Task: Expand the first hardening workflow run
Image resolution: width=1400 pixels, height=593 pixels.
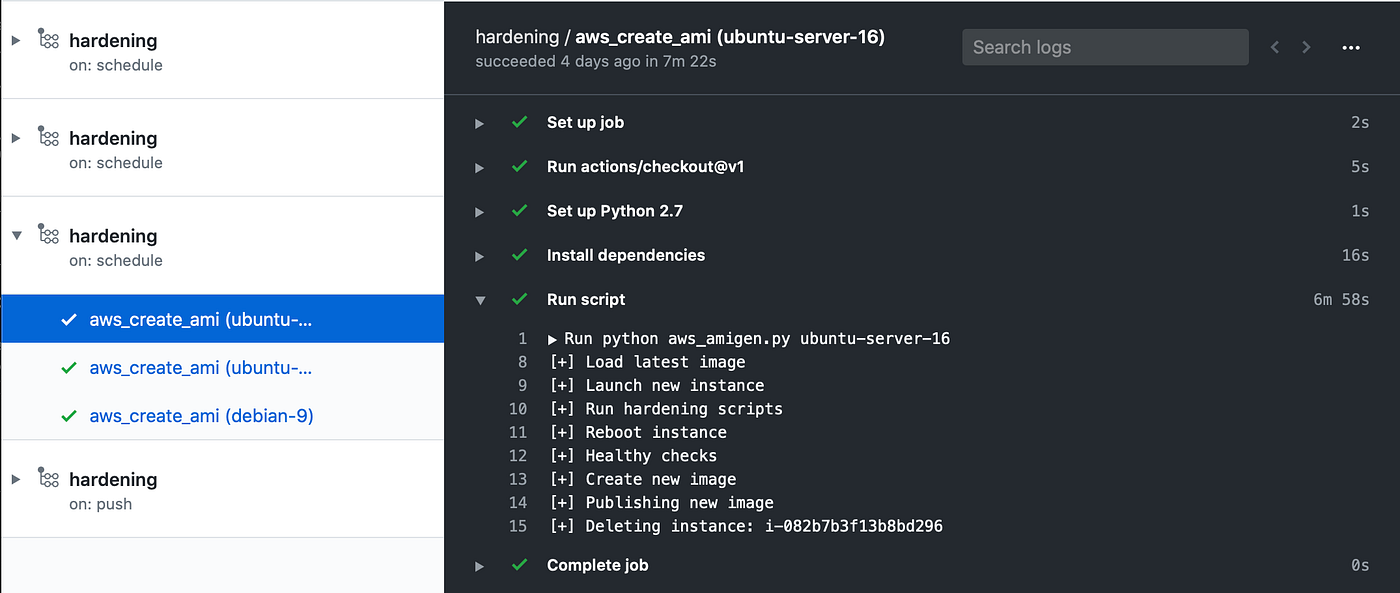Action: click(15, 40)
